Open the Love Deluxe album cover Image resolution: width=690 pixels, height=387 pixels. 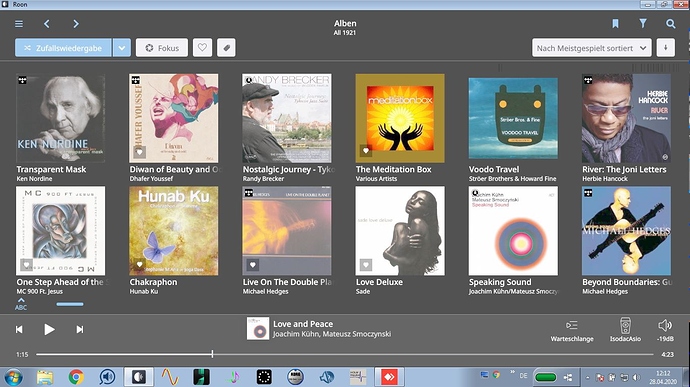[400, 231]
